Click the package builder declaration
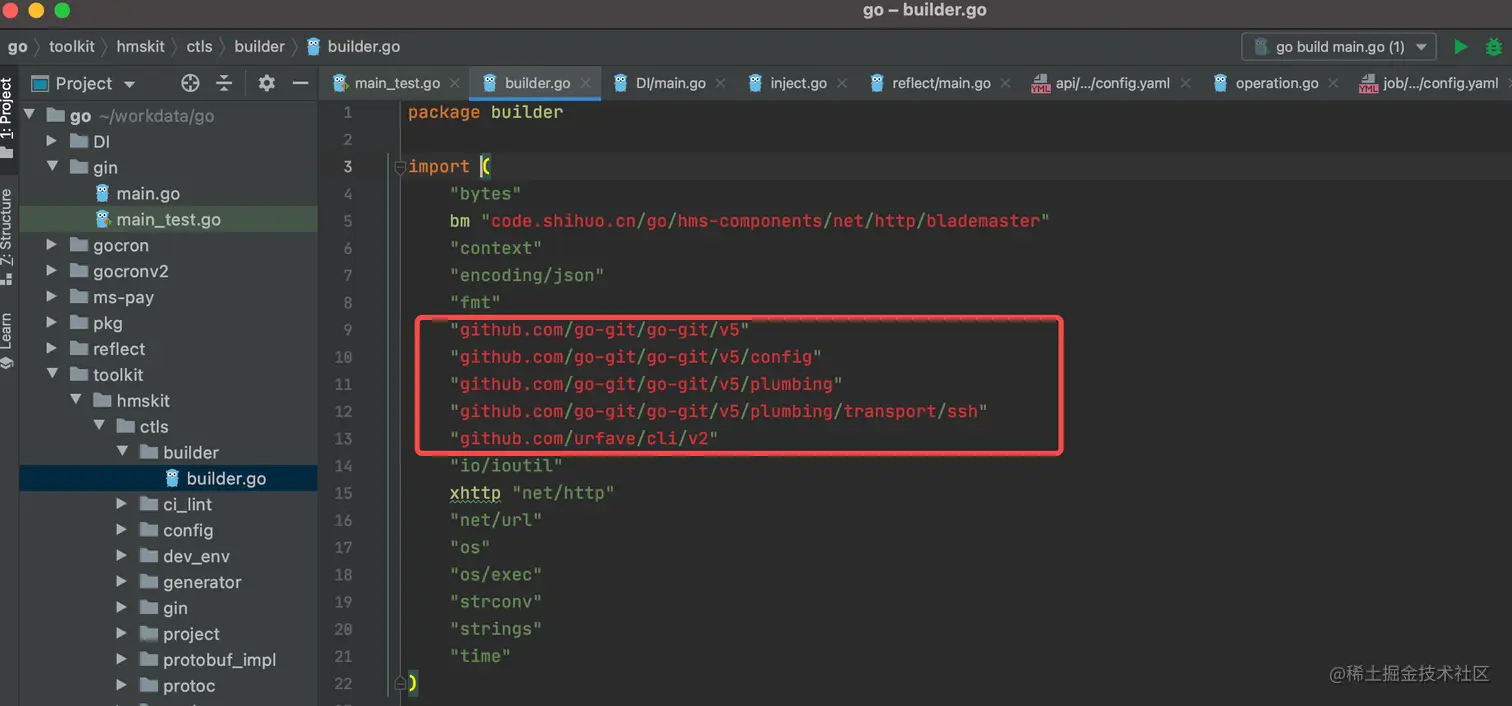The height and width of the screenshot is (706, 1512). [x=485, y=112]
